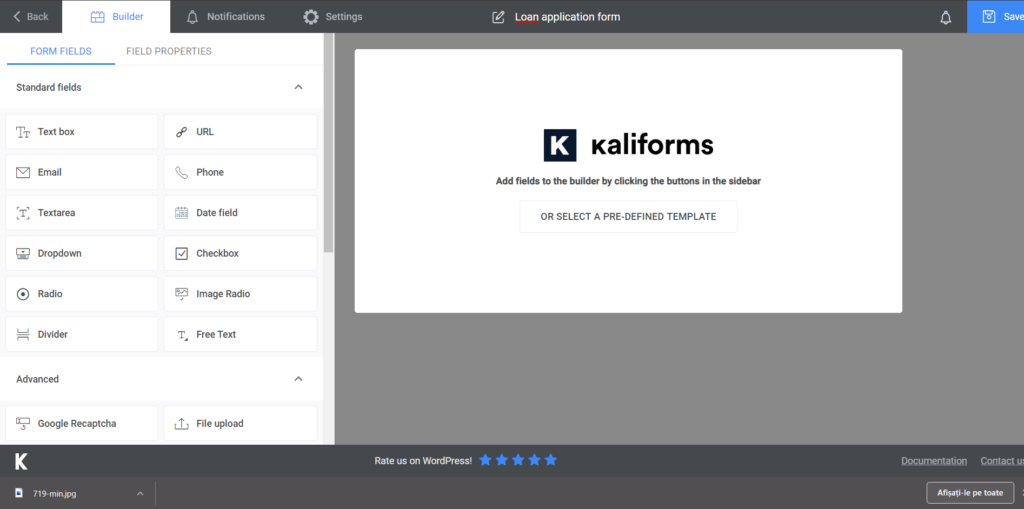
Task: Click Afișați-le pe toate downloads button
Action: click(970, 493)
